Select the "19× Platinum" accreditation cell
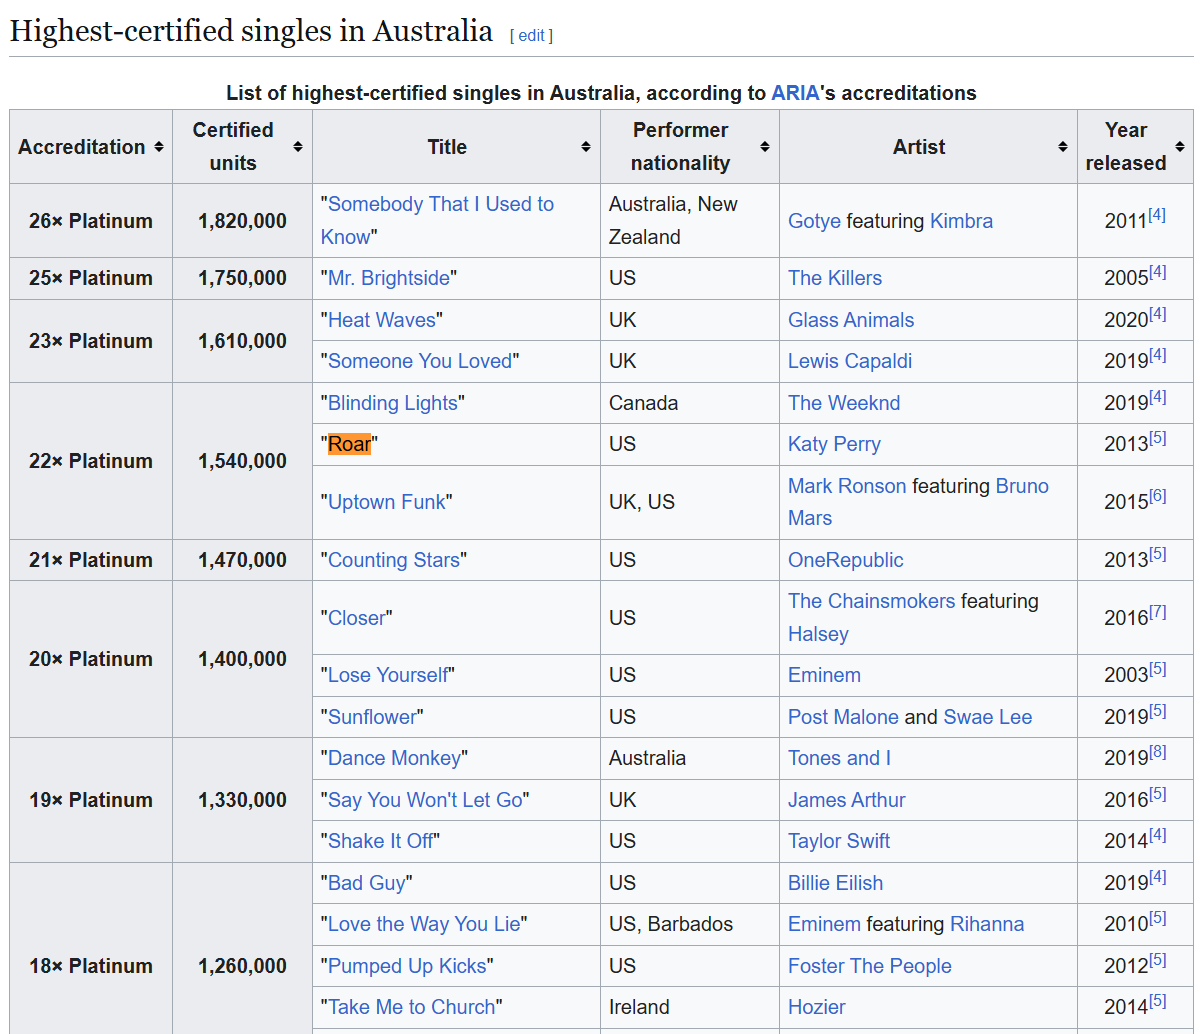This screenshot has height=1034, width=1200. 91,800
